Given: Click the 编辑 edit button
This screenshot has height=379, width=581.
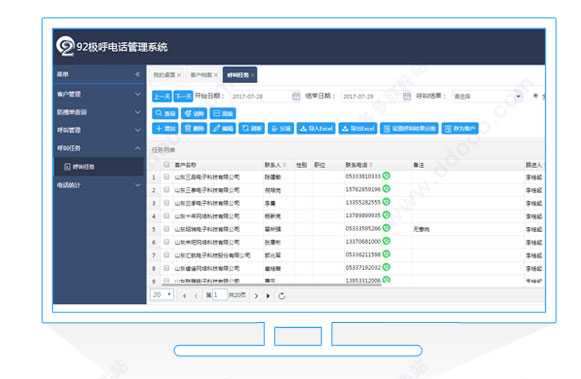Looking at the screenshot, I should coord(223,129).
